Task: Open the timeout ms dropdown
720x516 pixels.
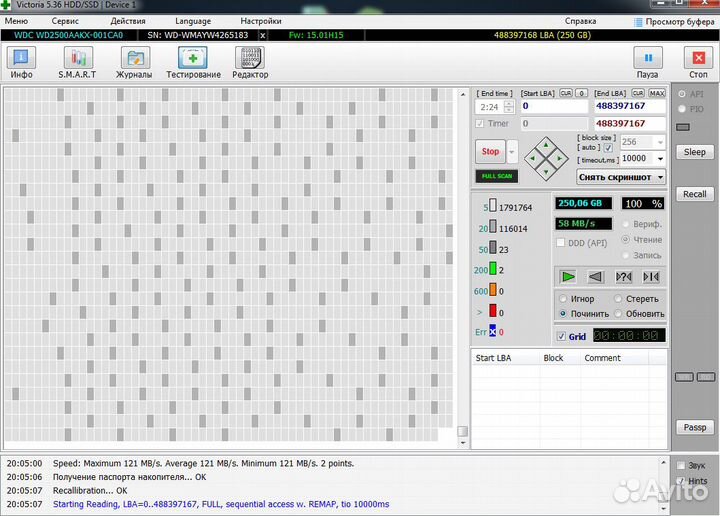Action: point(660,159)
